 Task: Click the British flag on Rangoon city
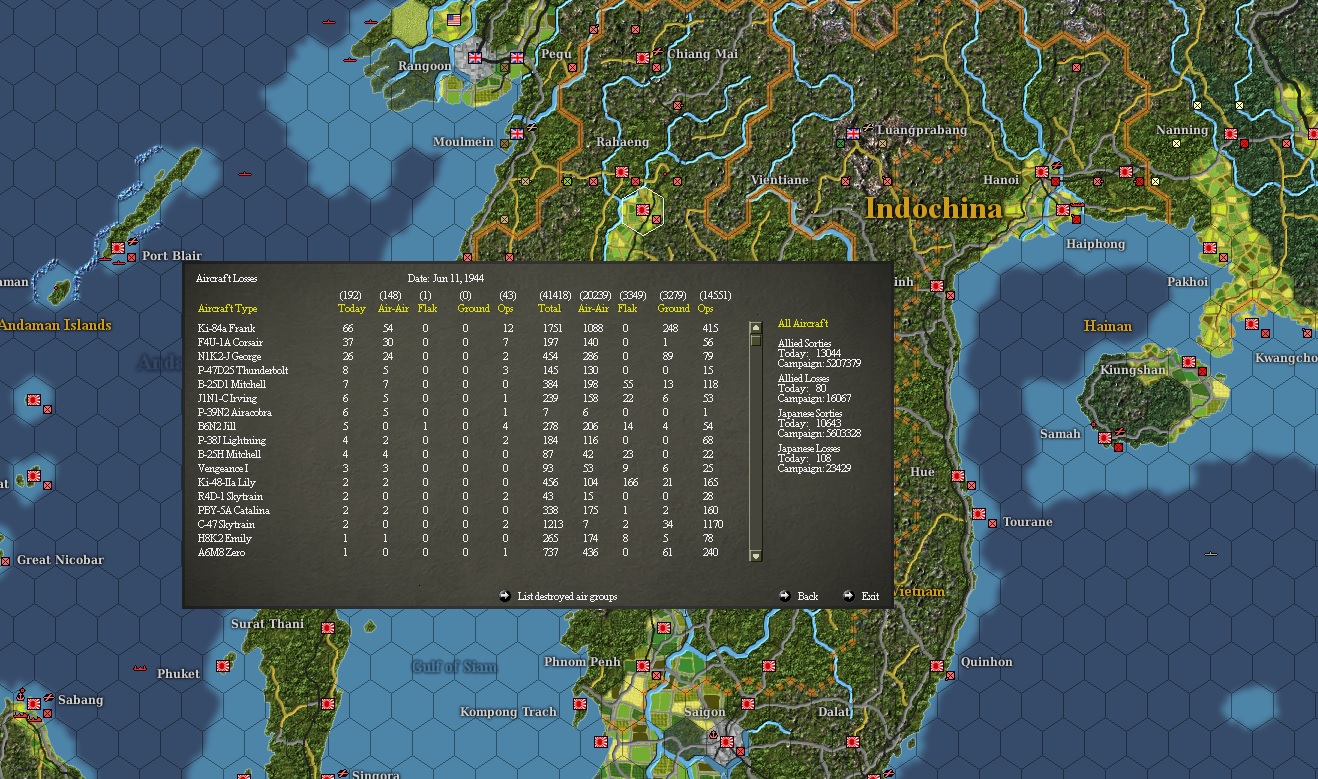coord(476,58)
